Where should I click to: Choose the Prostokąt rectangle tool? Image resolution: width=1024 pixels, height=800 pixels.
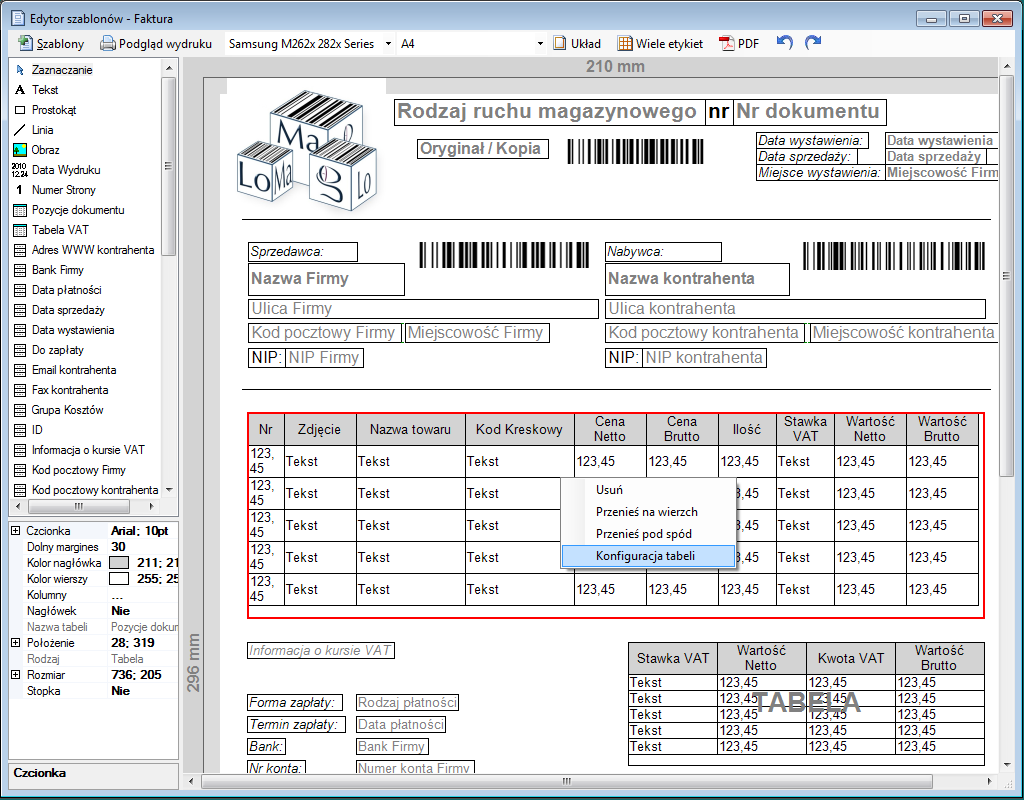(x=53, y=110)
